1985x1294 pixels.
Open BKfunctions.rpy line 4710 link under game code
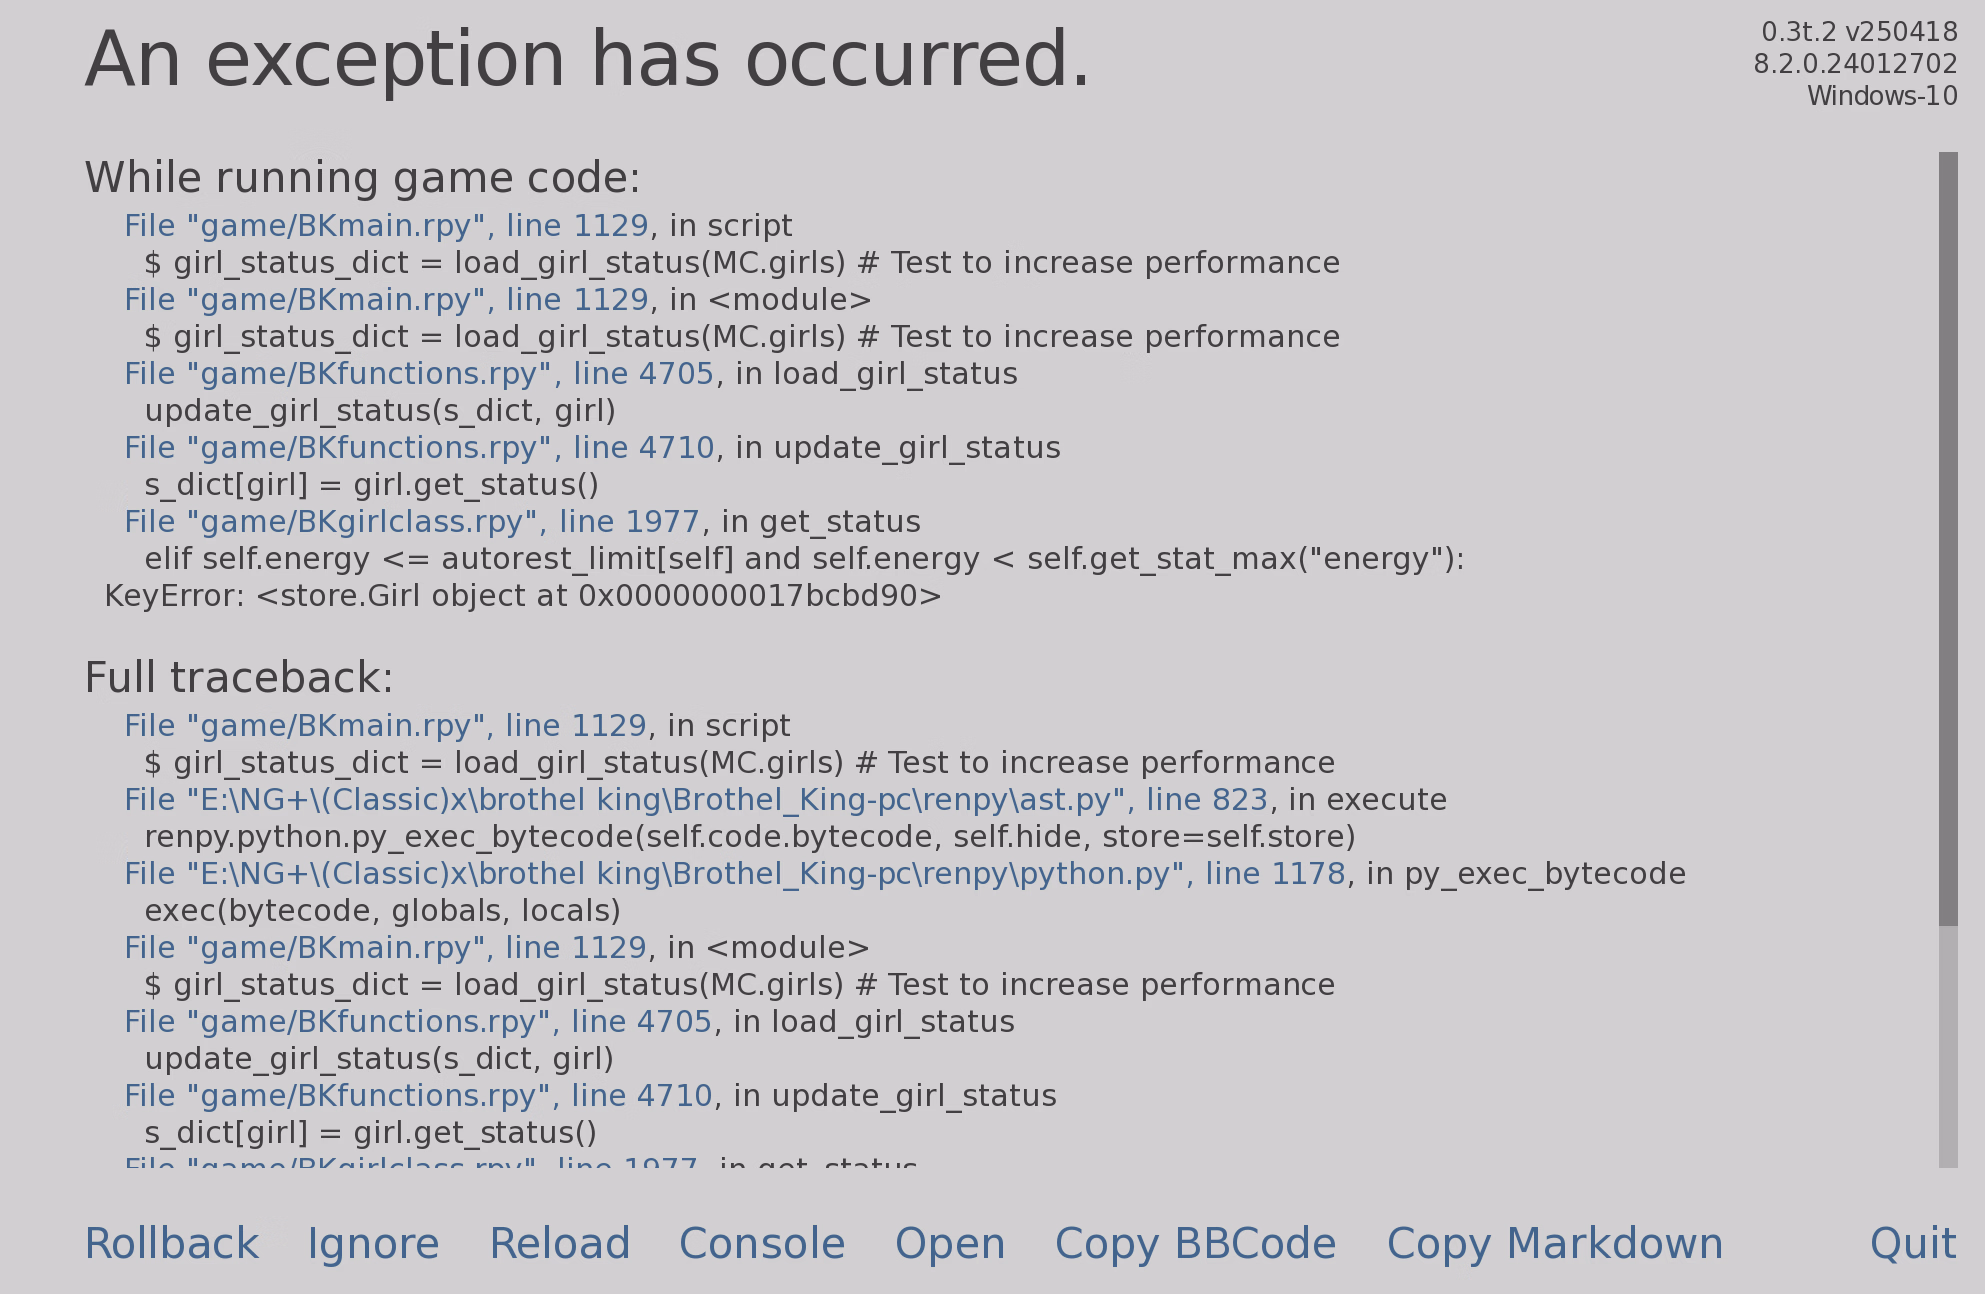pyautogui.click(x=418, y=448)
